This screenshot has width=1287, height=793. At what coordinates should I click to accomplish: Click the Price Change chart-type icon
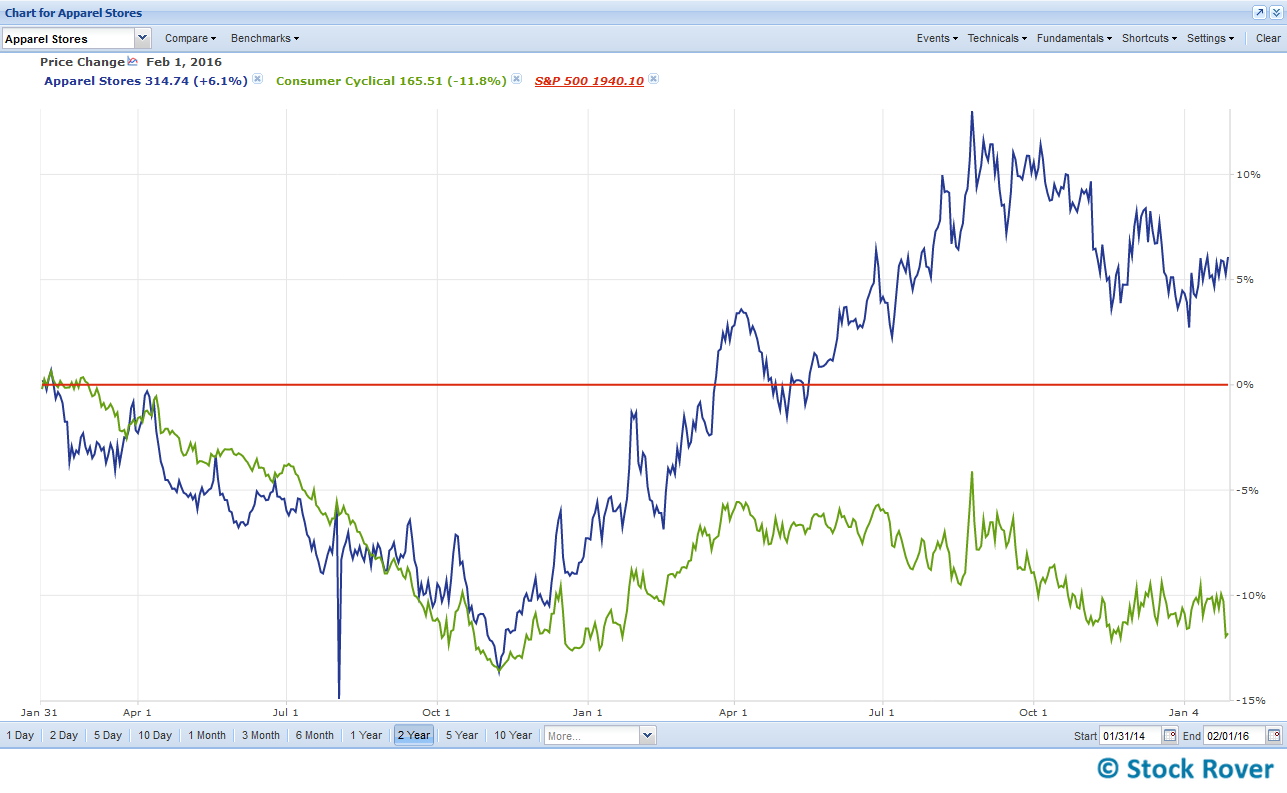point(133,62)
